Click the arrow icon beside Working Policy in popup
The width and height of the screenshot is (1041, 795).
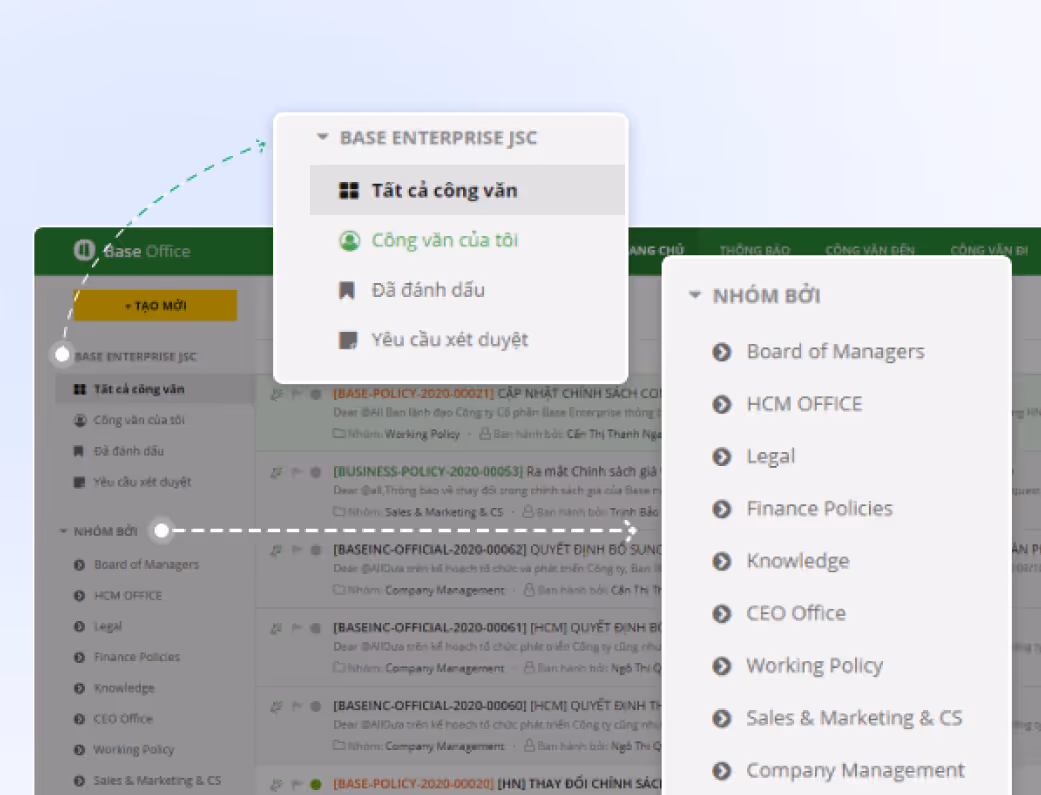(722, 665)
